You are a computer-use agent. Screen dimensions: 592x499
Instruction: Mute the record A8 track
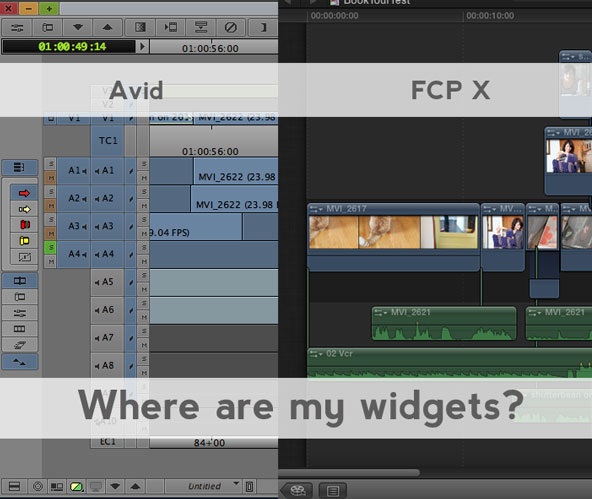click(143, 373)
